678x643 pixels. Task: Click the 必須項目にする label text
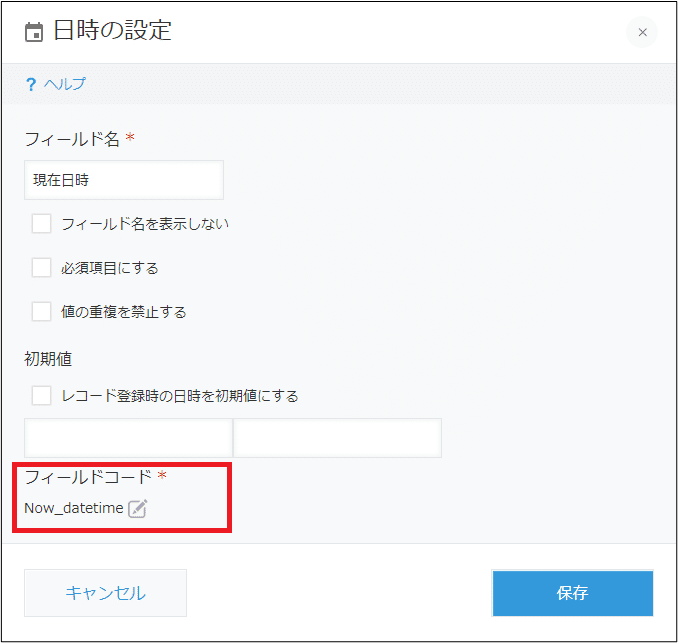coord(110,268)
